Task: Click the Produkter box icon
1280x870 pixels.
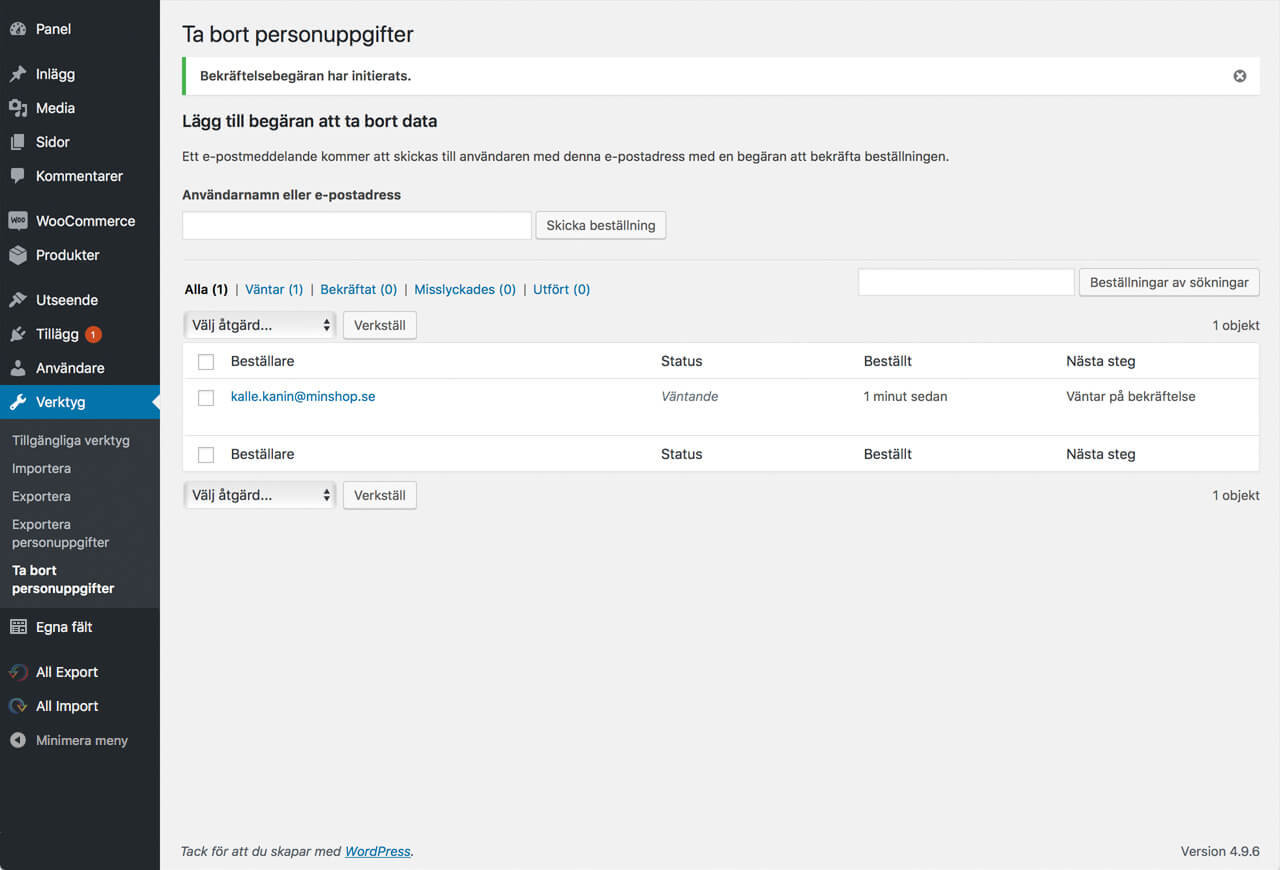Action: [x=18, y=255]
